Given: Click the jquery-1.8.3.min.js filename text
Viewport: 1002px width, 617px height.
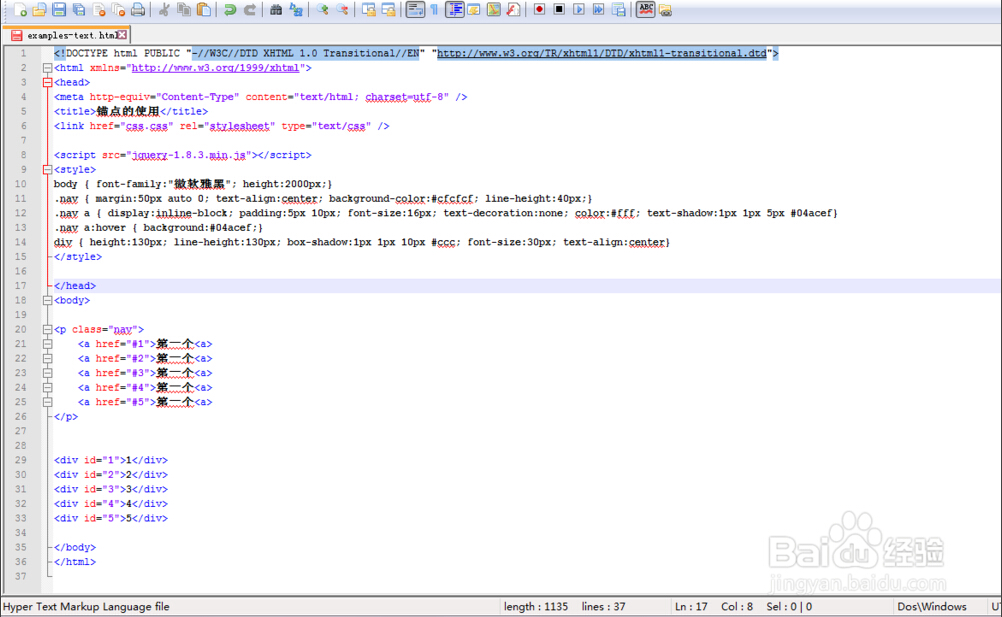Looking at the screenshot, I should coord(189,155).
